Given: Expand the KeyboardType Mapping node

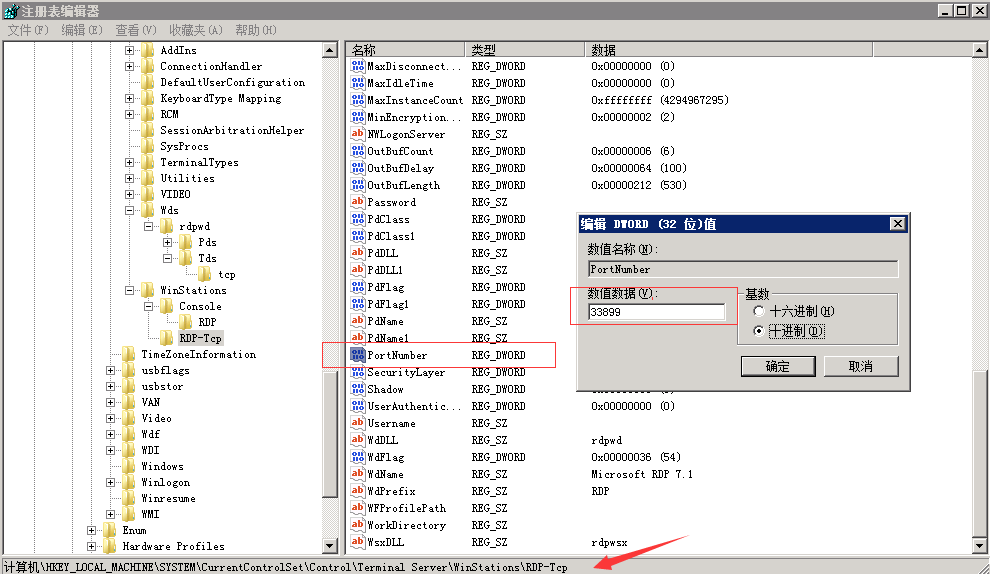Looking at the screenshot, I should click(x=129, y=99).
